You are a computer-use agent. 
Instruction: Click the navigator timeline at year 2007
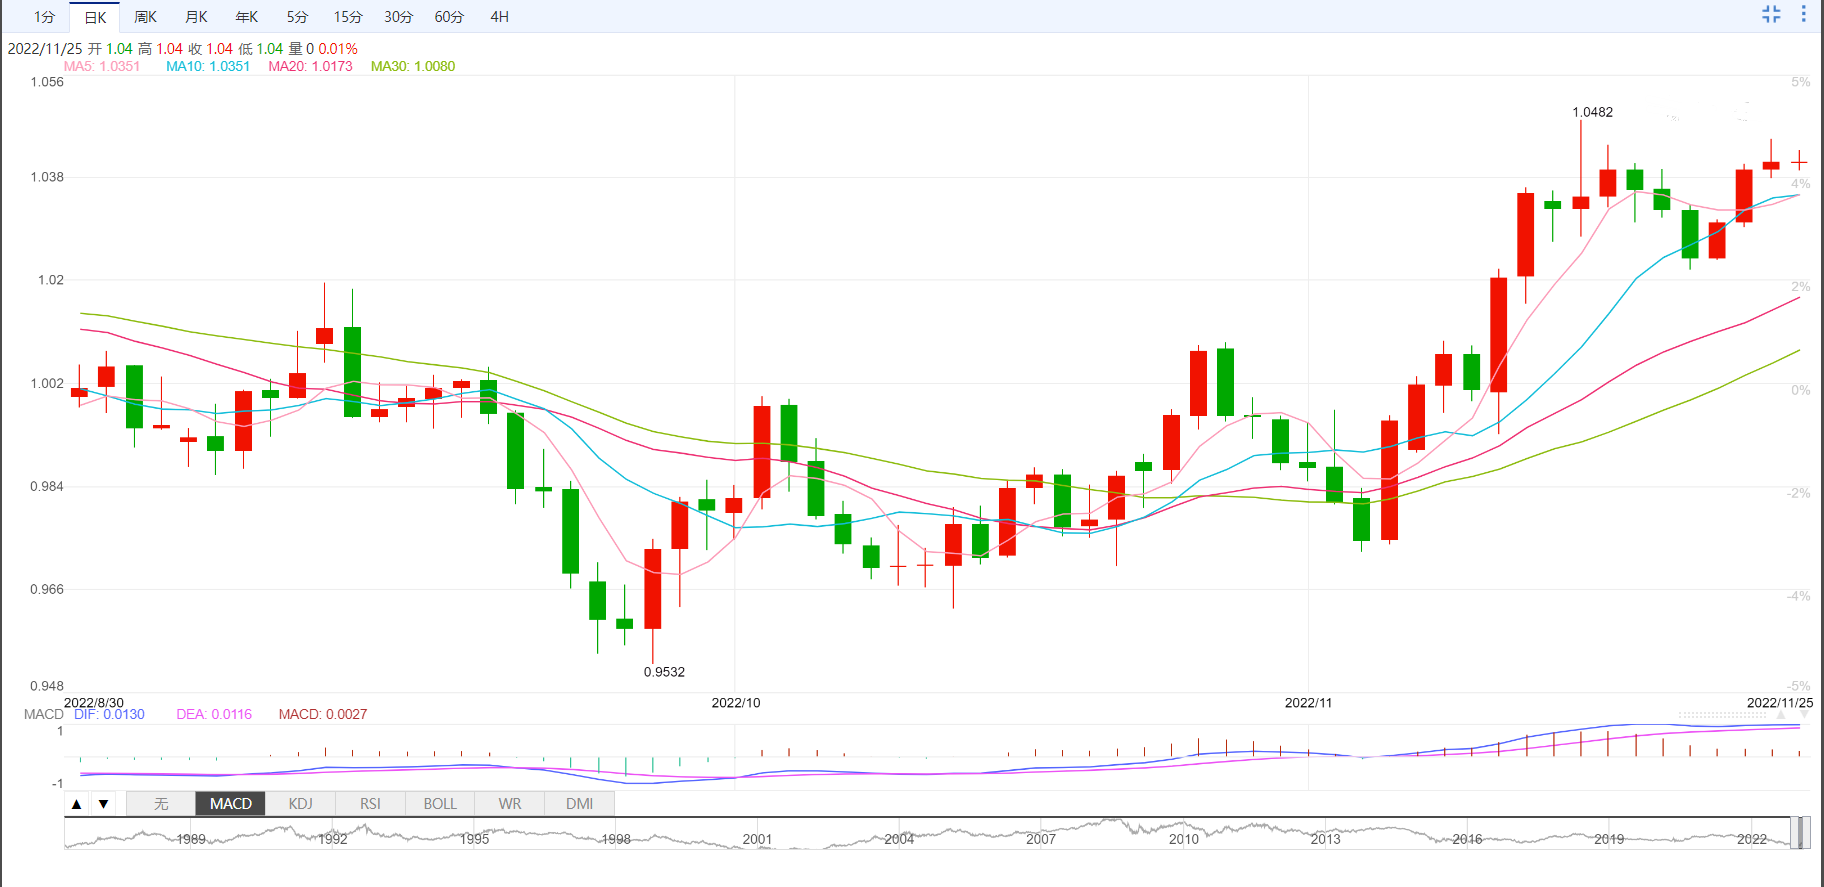click(1041, 839)
